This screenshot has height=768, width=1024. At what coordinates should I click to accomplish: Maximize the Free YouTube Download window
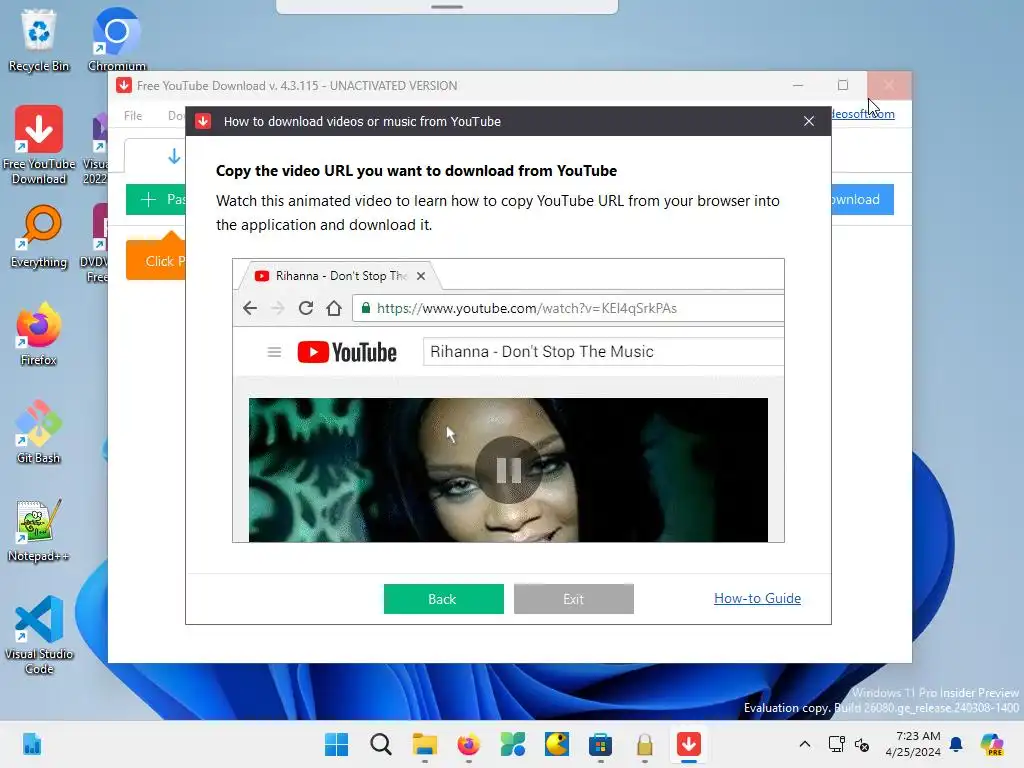click(x=843, y=86)
